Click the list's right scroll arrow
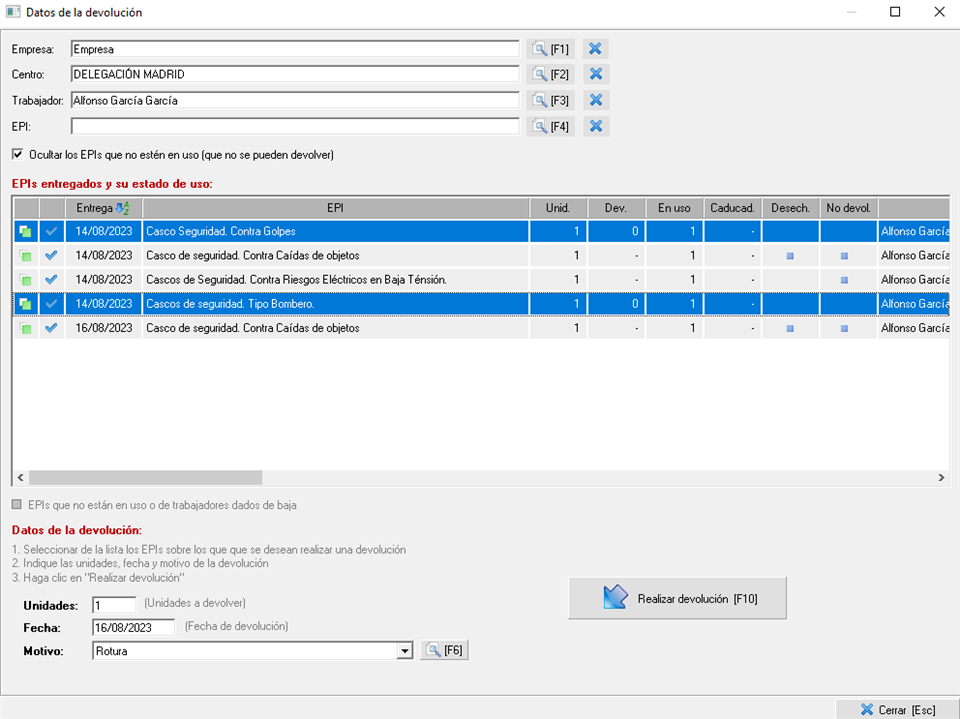 (941, 477)
